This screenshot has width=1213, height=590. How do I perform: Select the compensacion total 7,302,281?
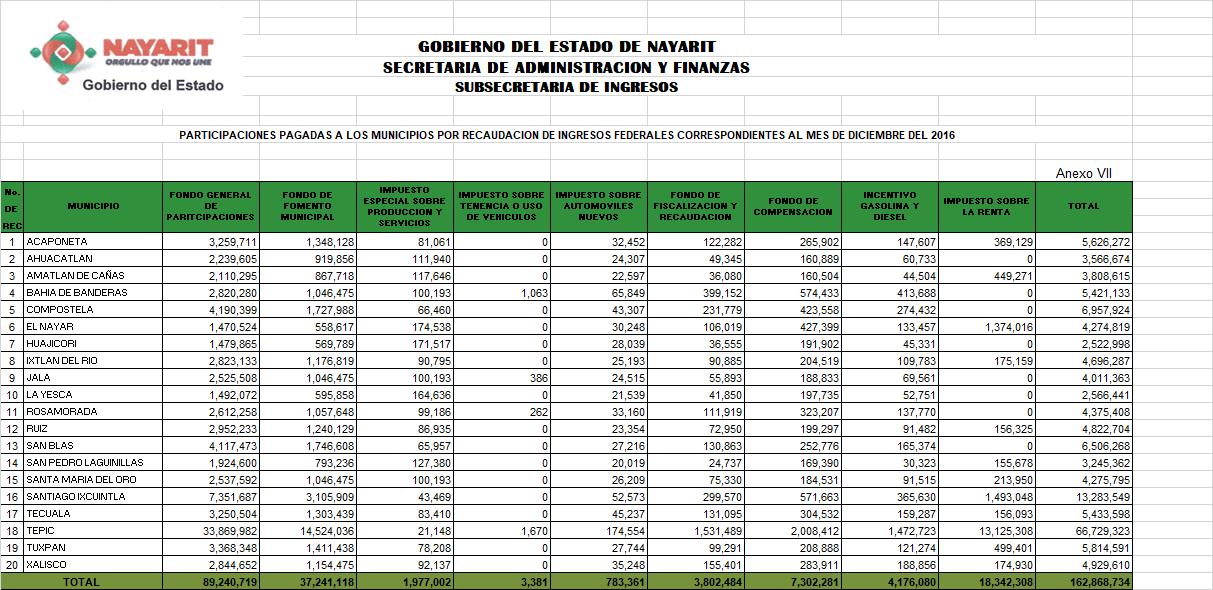tap(814, 582)
